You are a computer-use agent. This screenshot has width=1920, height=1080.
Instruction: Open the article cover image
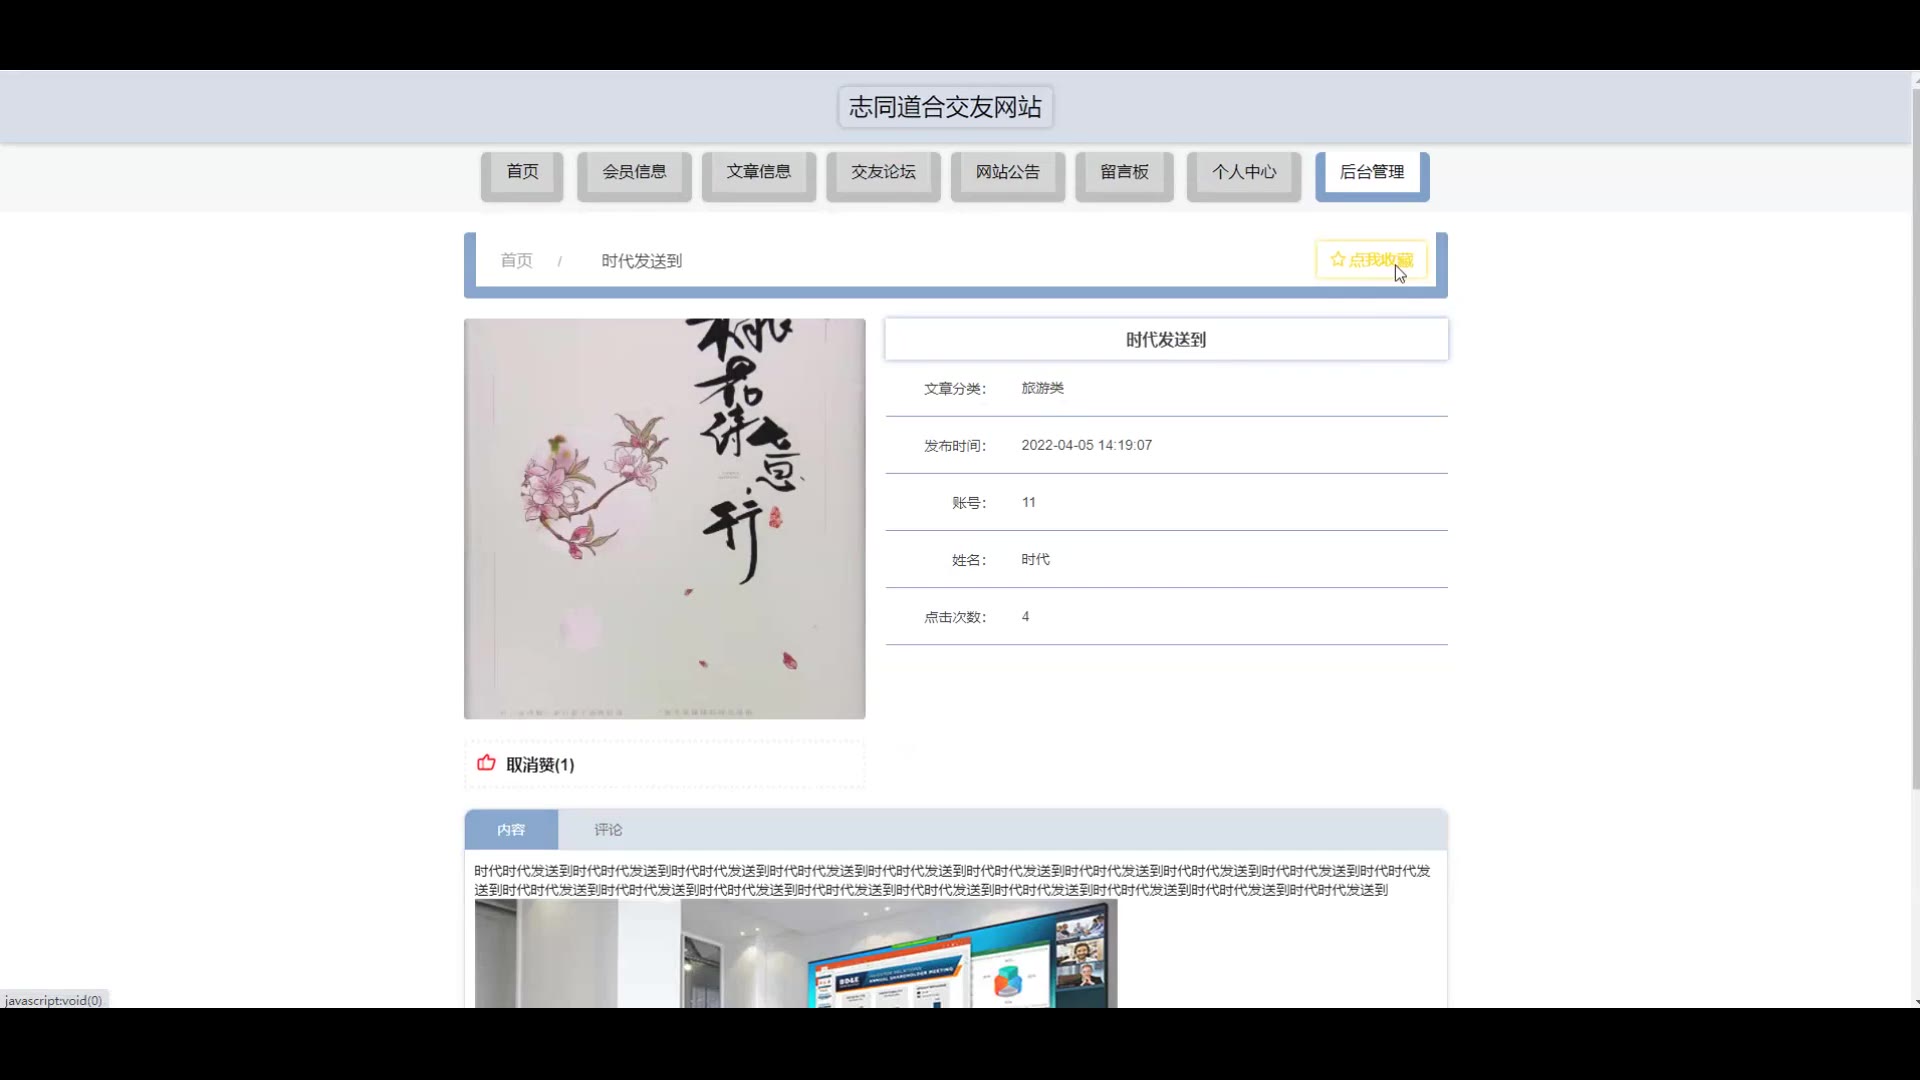point(664,518)
